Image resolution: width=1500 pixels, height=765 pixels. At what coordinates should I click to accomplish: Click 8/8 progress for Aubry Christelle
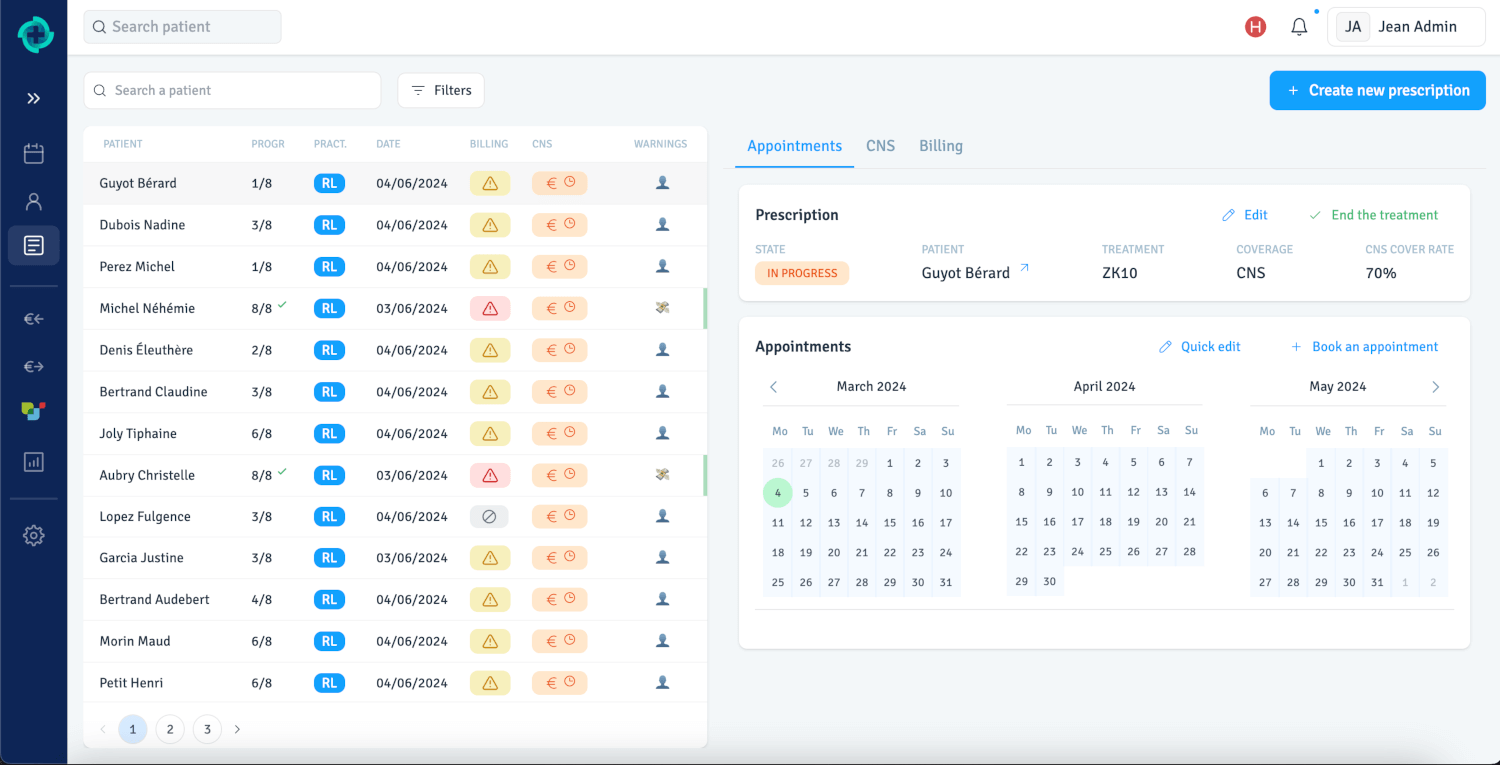(x=262, y=476)
